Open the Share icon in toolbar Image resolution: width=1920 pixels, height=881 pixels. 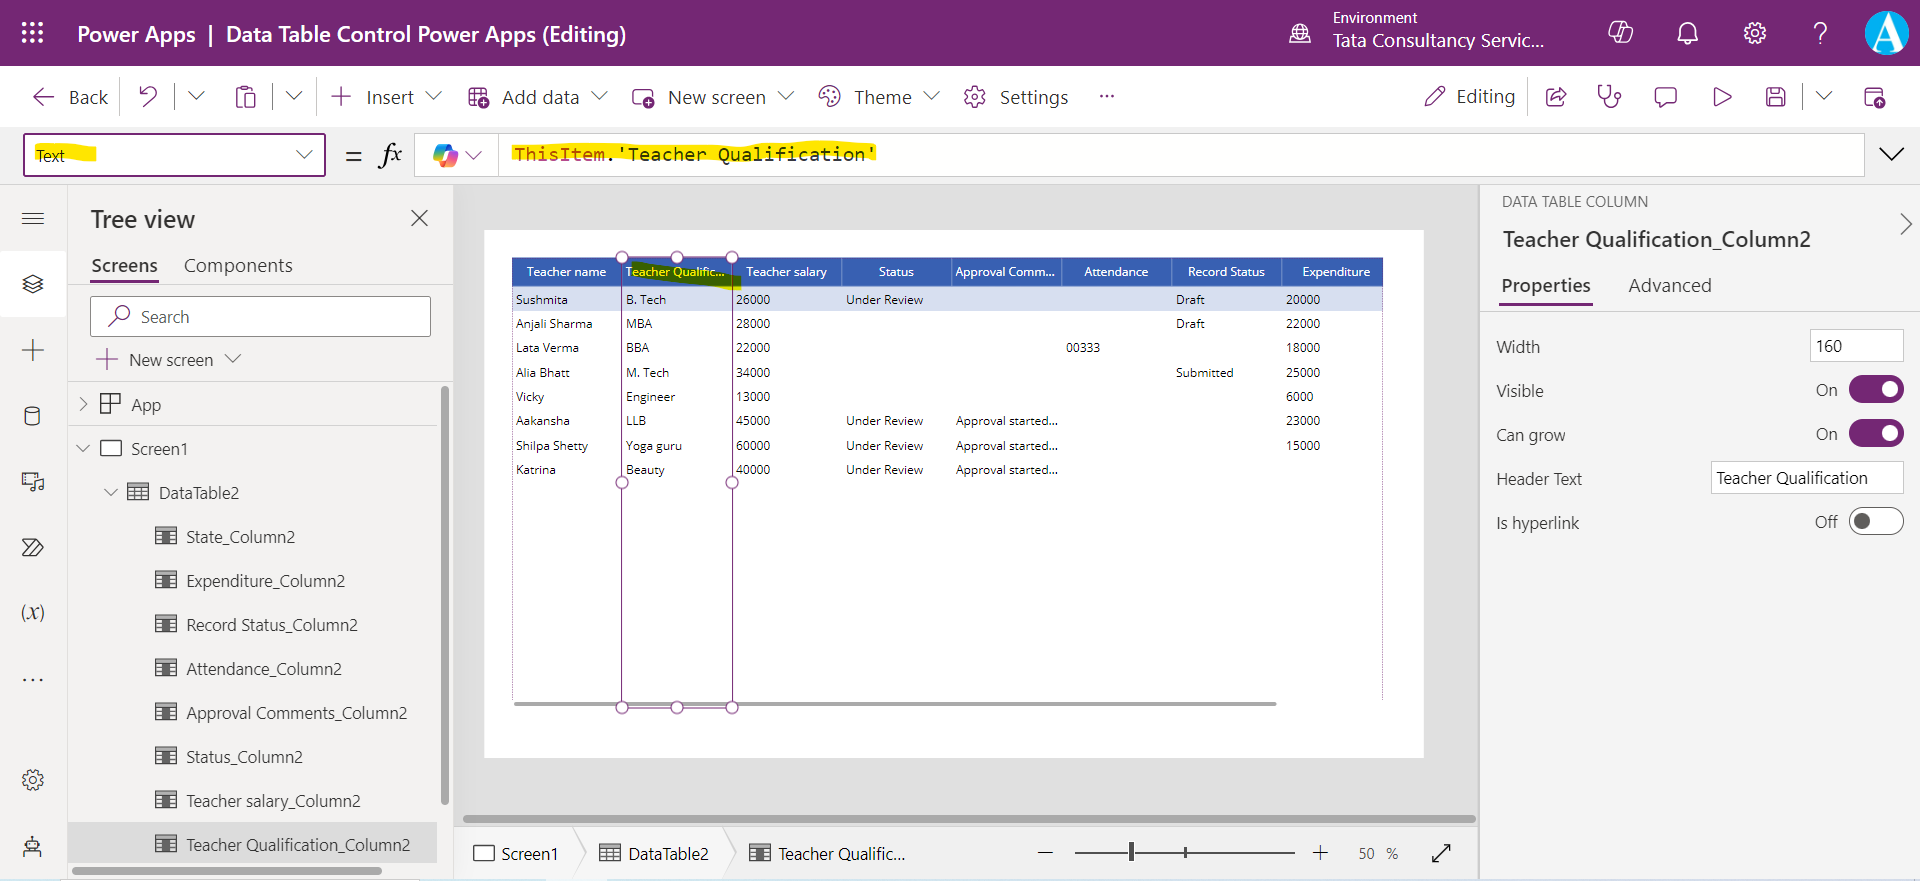[x=1556, y=97]
